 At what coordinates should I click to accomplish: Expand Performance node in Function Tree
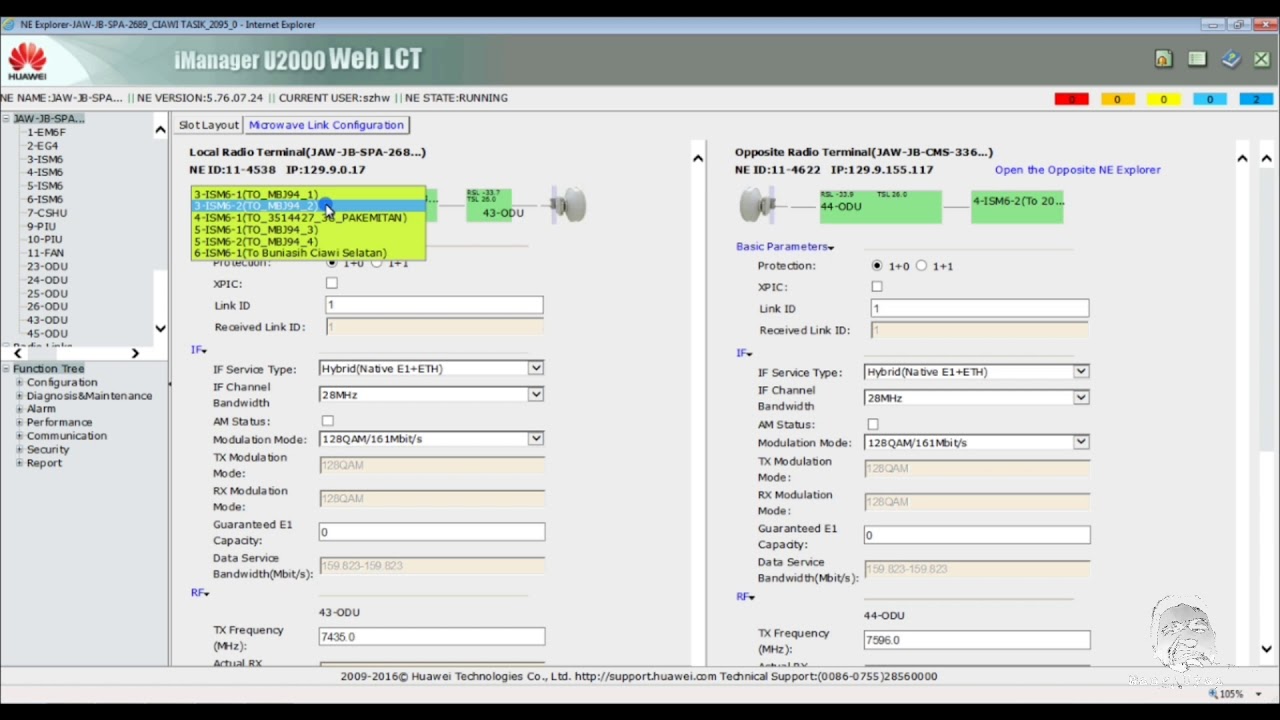[19, 422]
